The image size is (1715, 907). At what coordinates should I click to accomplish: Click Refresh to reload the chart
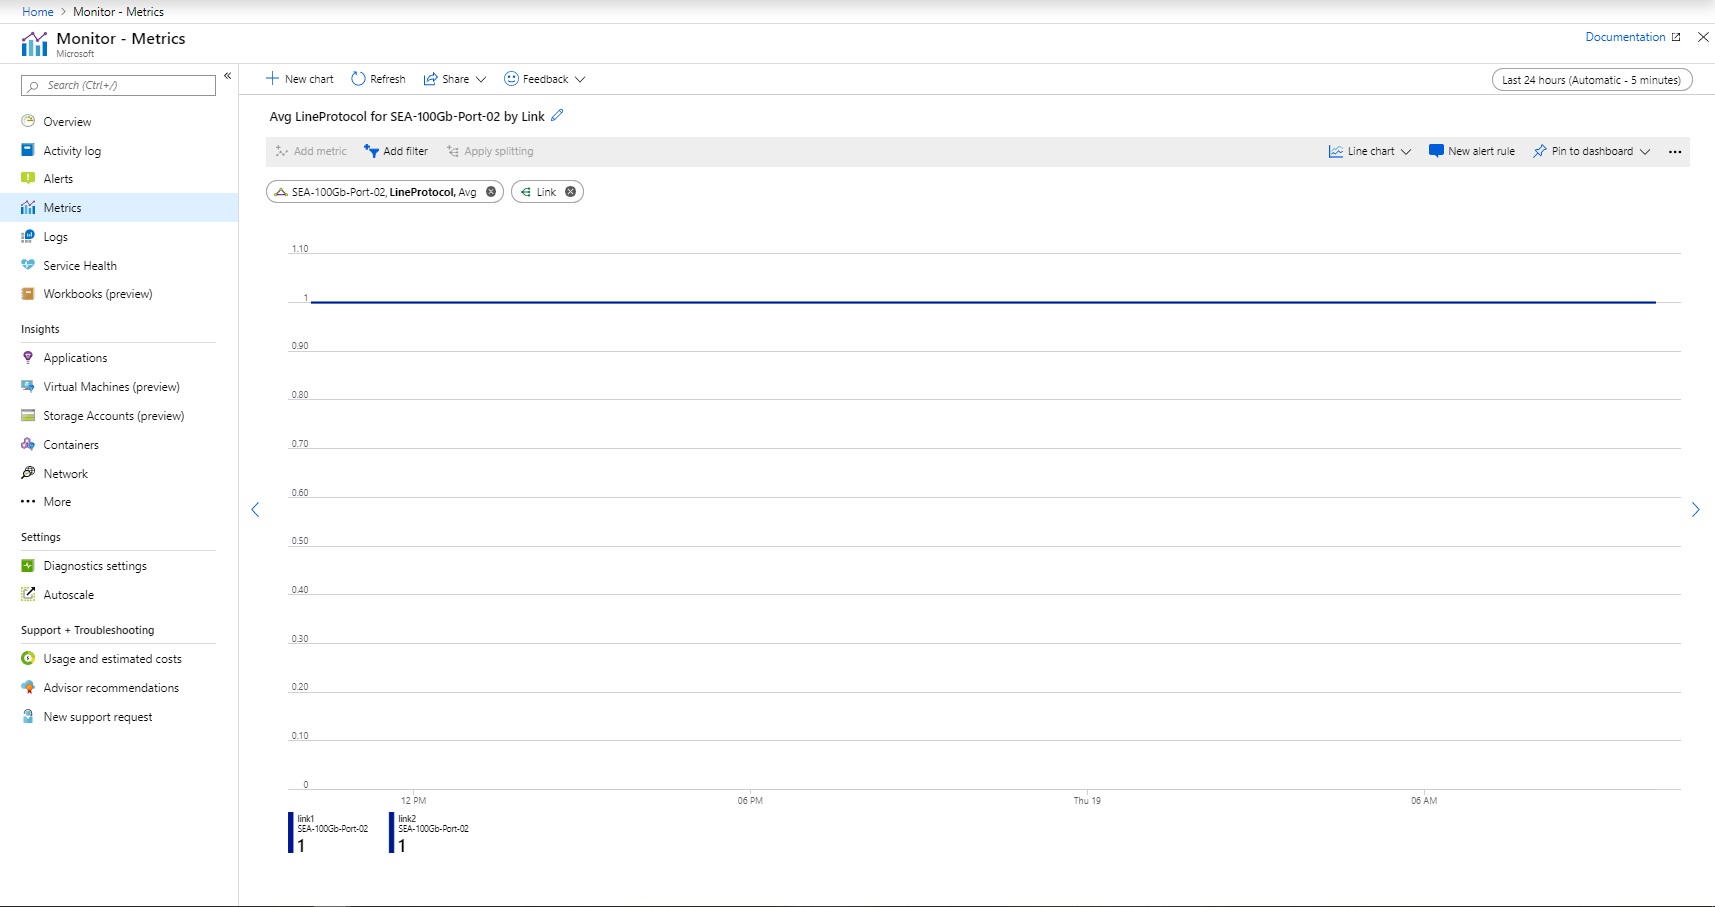point(378,78)
